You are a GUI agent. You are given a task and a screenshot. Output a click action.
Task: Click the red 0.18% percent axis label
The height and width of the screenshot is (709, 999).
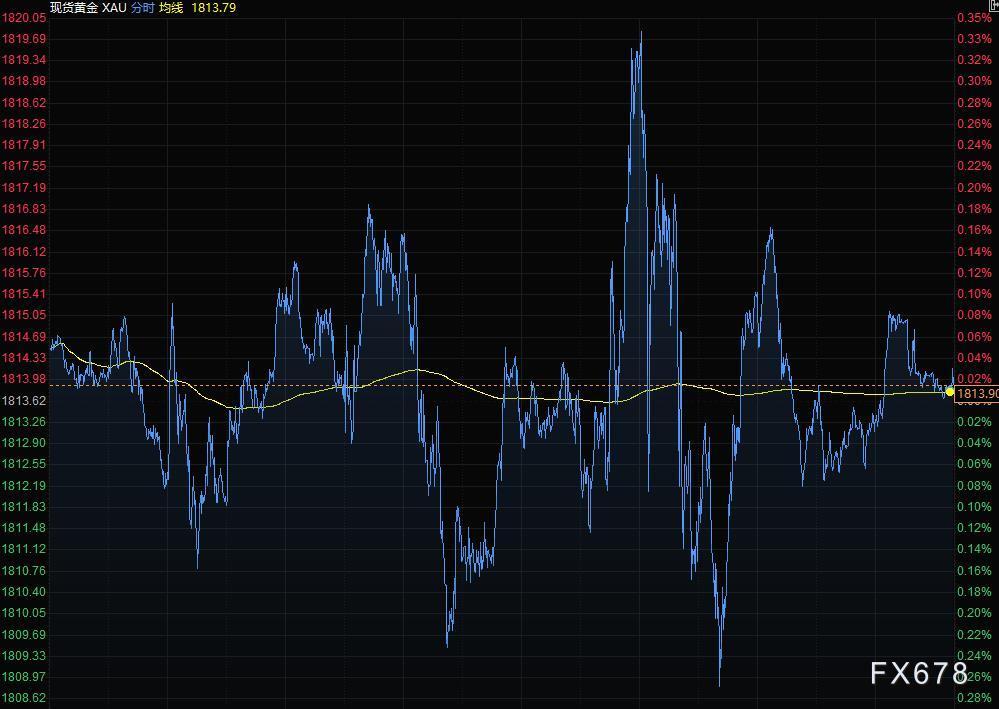(975, 209)
